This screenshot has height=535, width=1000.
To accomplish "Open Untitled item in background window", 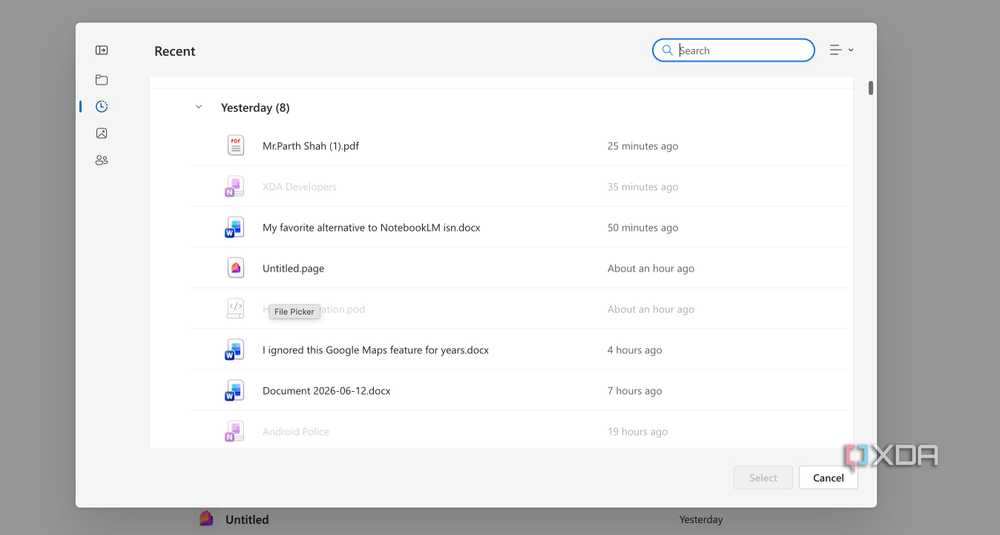I will tap(247, 520).
